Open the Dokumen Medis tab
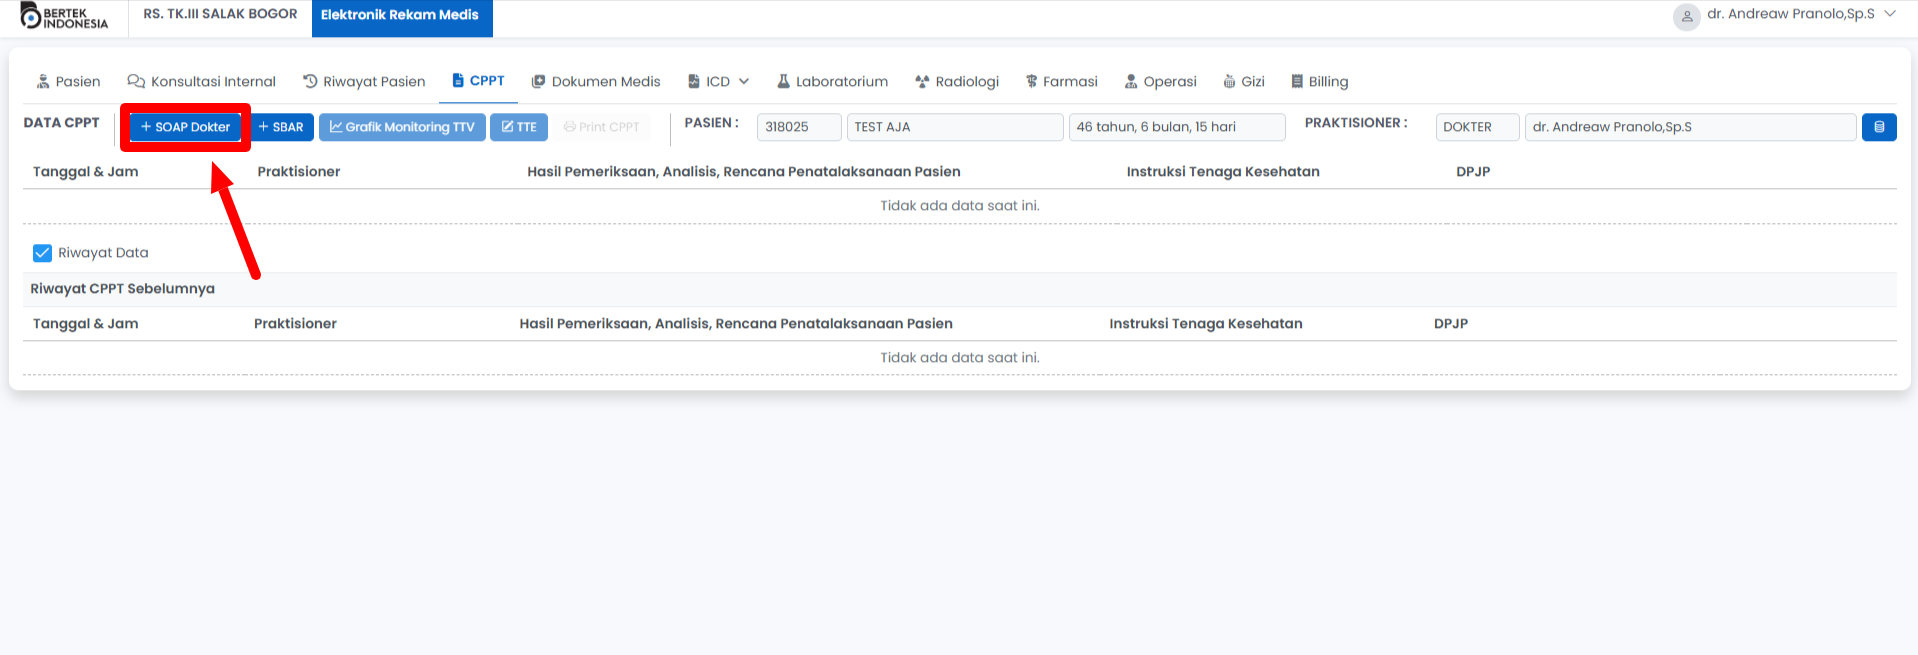 click(596, 82)
